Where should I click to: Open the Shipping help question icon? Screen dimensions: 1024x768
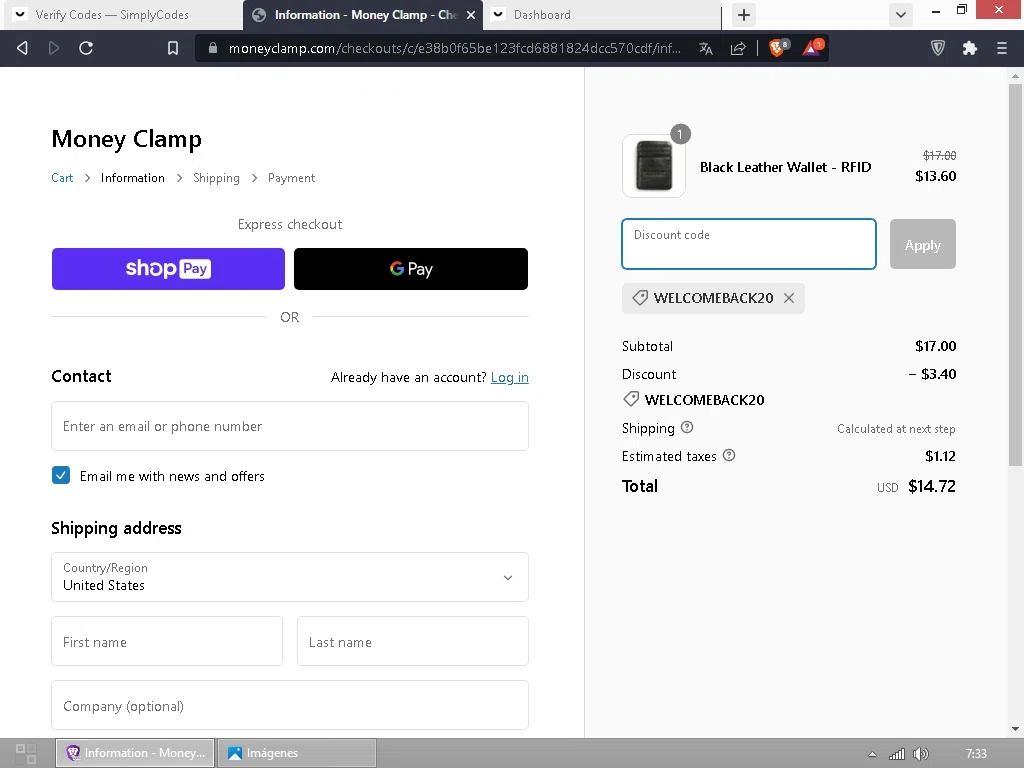point(687,427)
